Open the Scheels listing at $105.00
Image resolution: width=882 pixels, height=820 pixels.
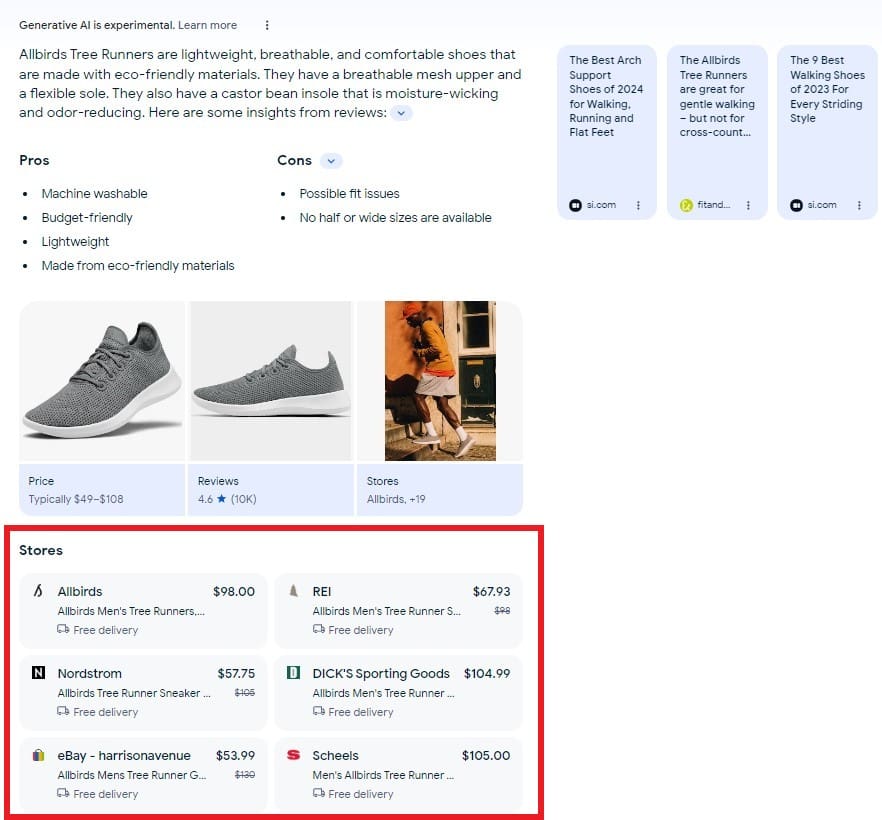click(x=398, y=775)
